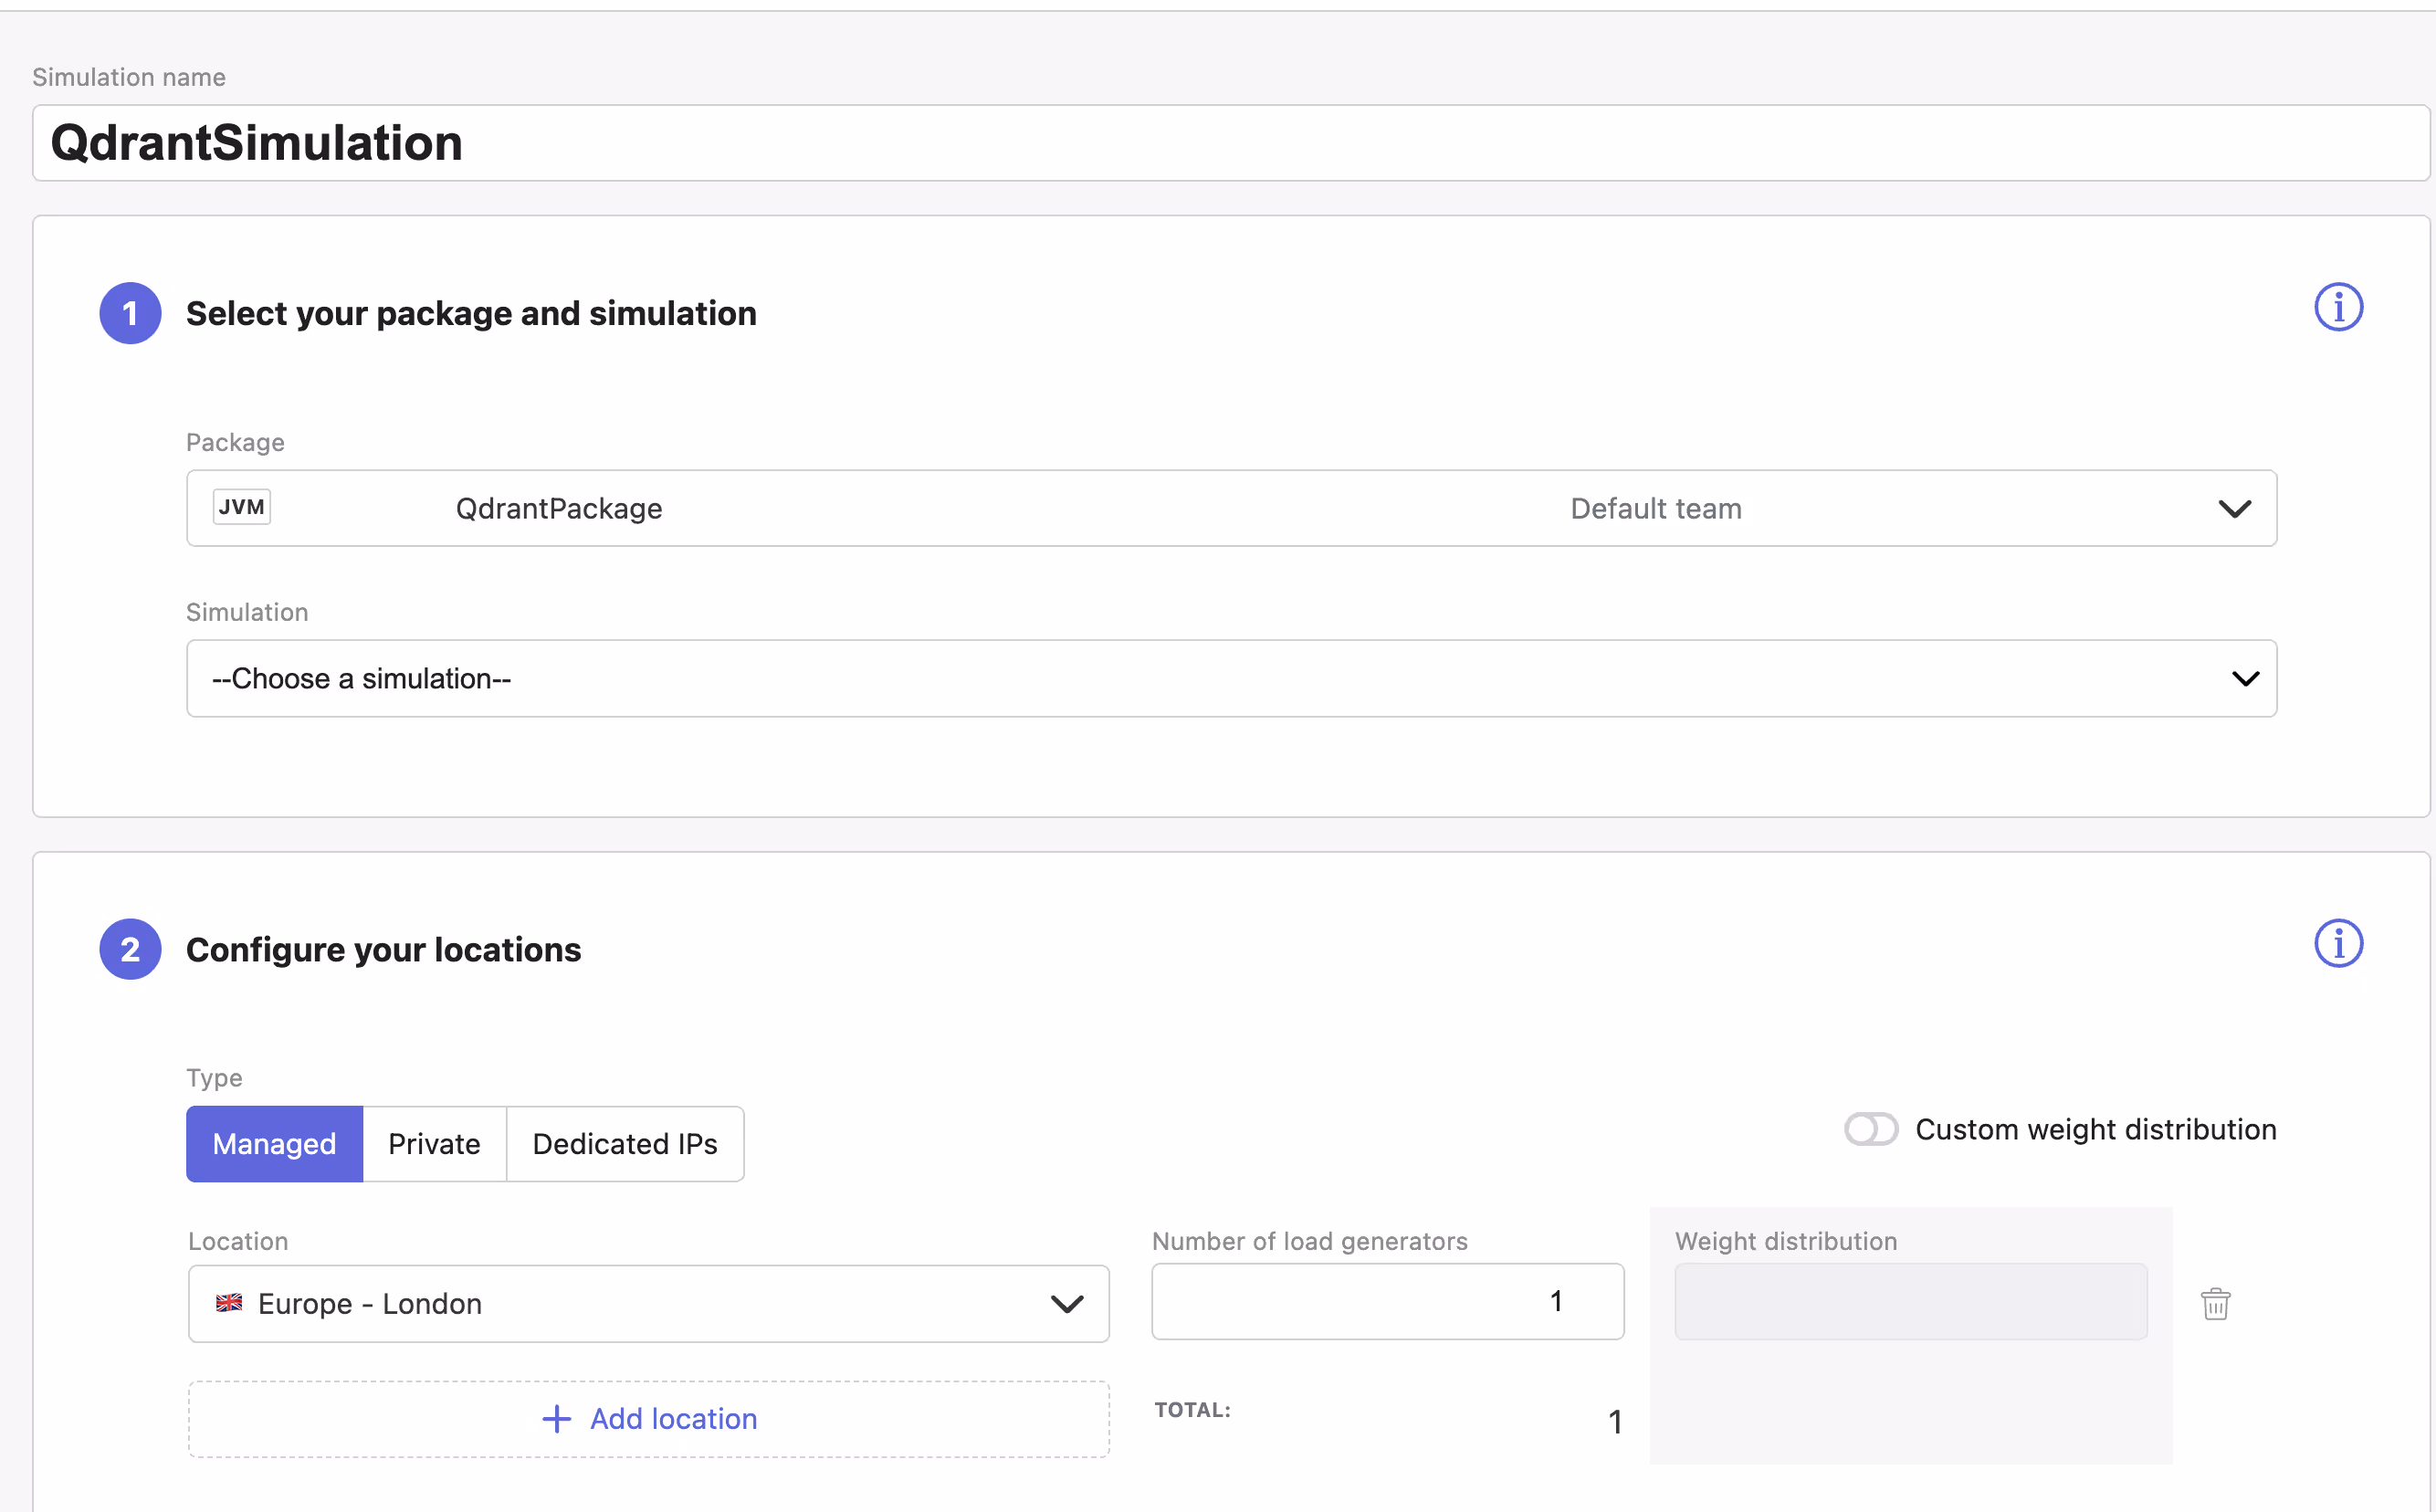Image resolution: width=2436 pixels, height=1512 pixels.
Task: Switch to Private location type
Action: (434, 1143)
